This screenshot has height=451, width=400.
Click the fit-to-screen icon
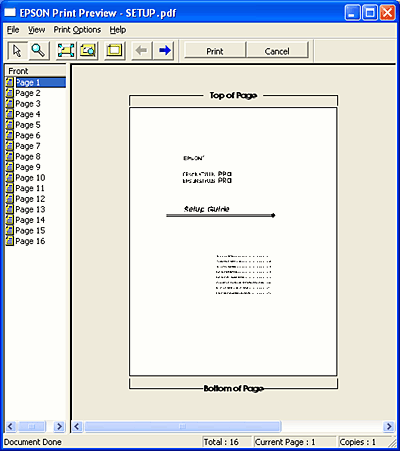tap(66, 51)
